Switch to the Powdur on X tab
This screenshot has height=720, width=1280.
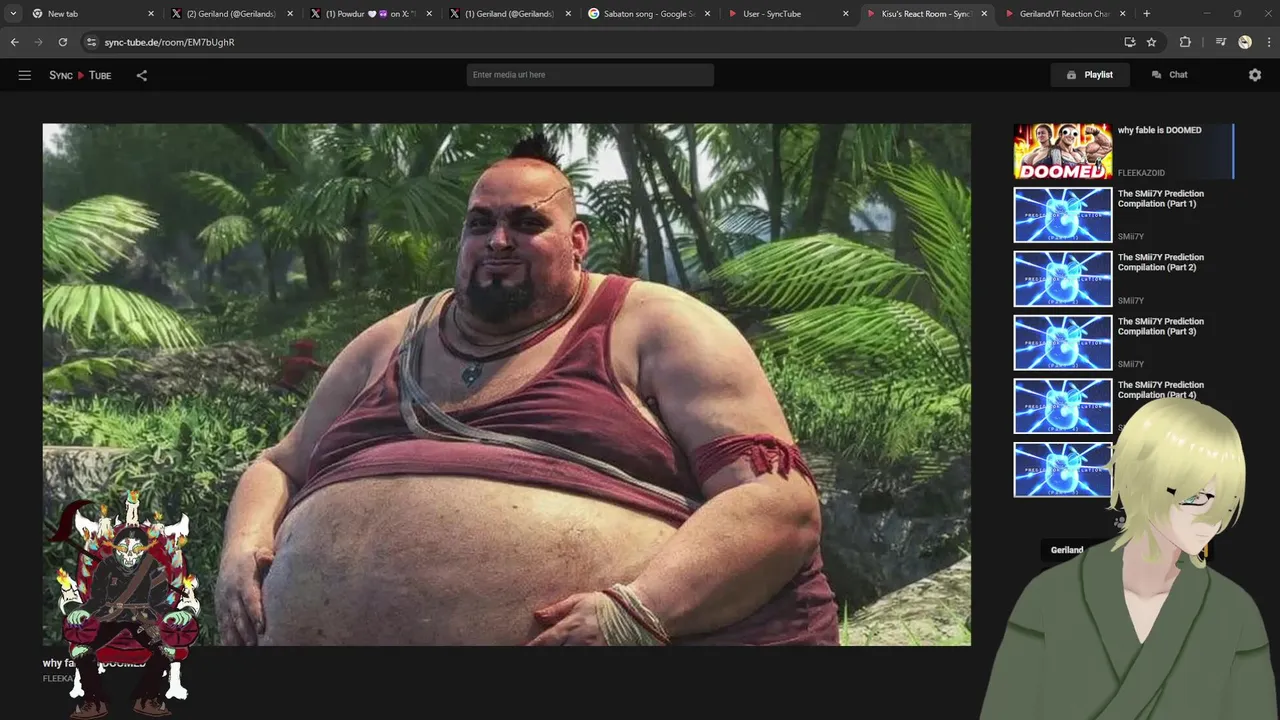click(371, 14)
